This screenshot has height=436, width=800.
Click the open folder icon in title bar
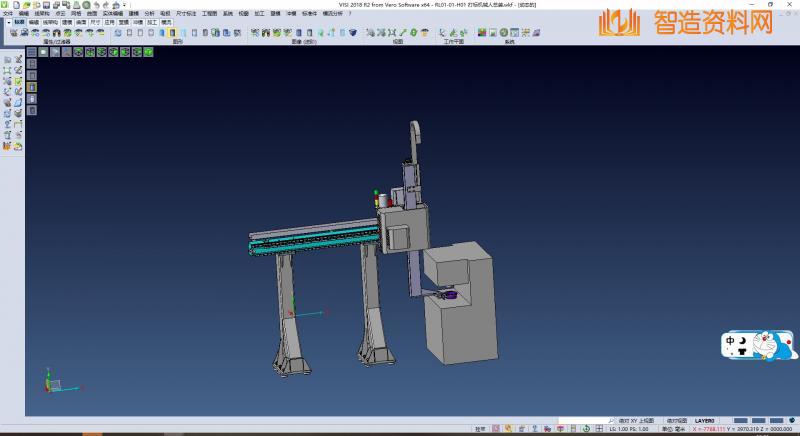pos(28,5)
